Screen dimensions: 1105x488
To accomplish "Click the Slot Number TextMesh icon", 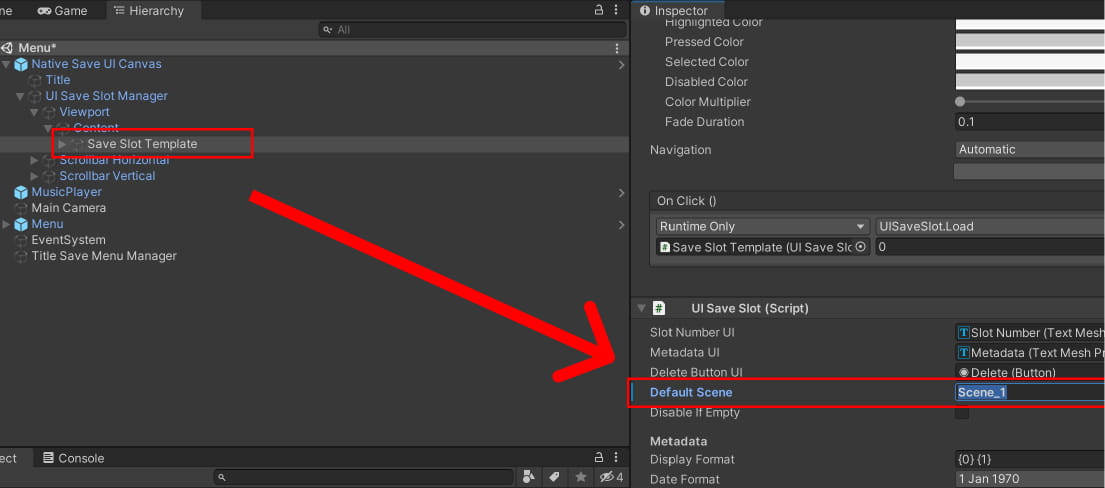I will [963, 333].
